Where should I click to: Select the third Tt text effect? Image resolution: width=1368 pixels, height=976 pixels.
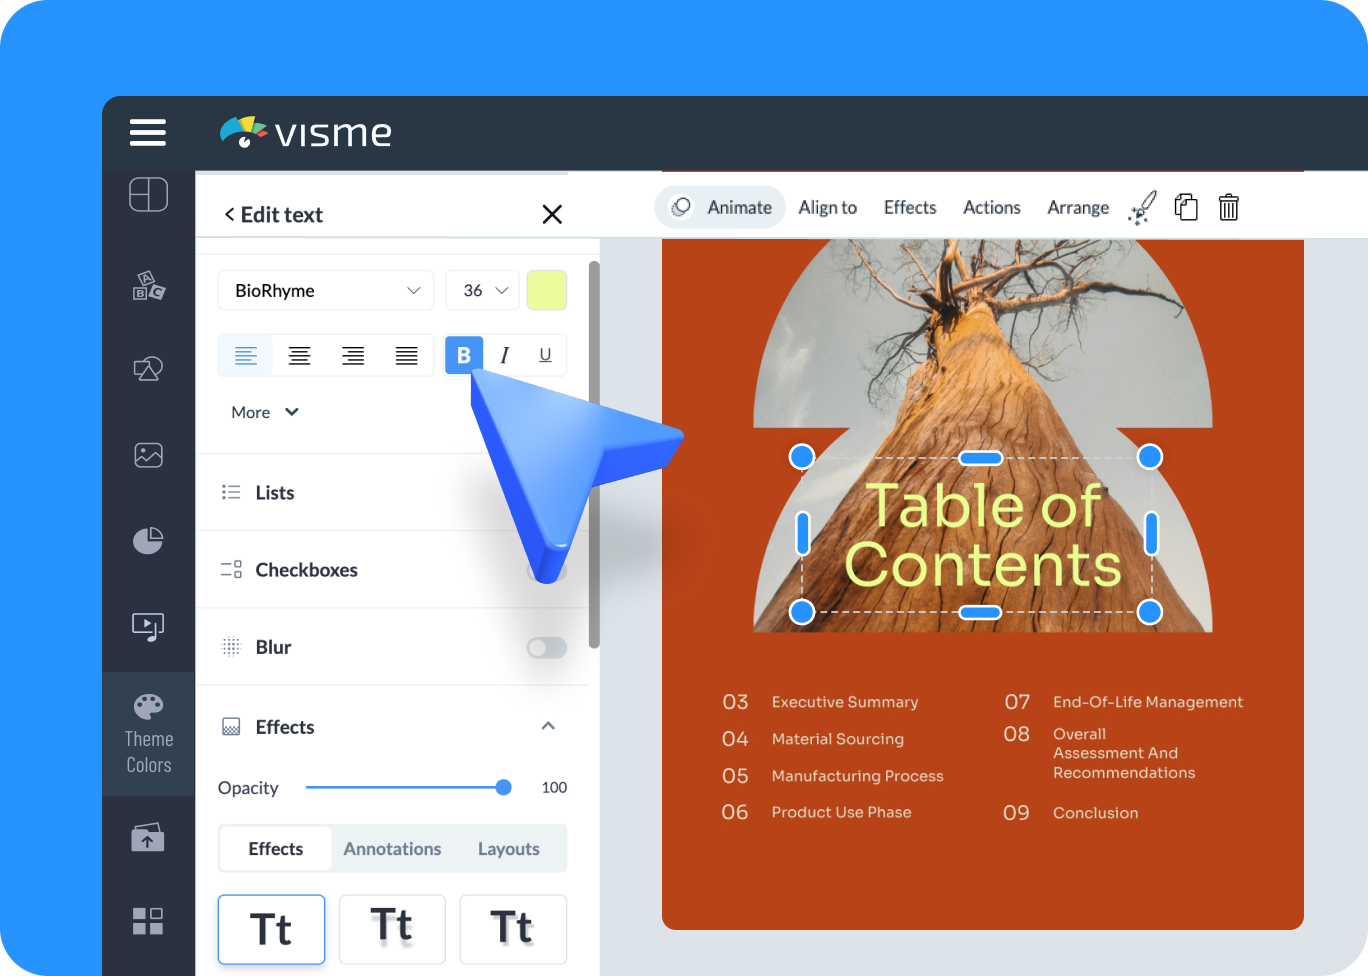click(513, 929)
